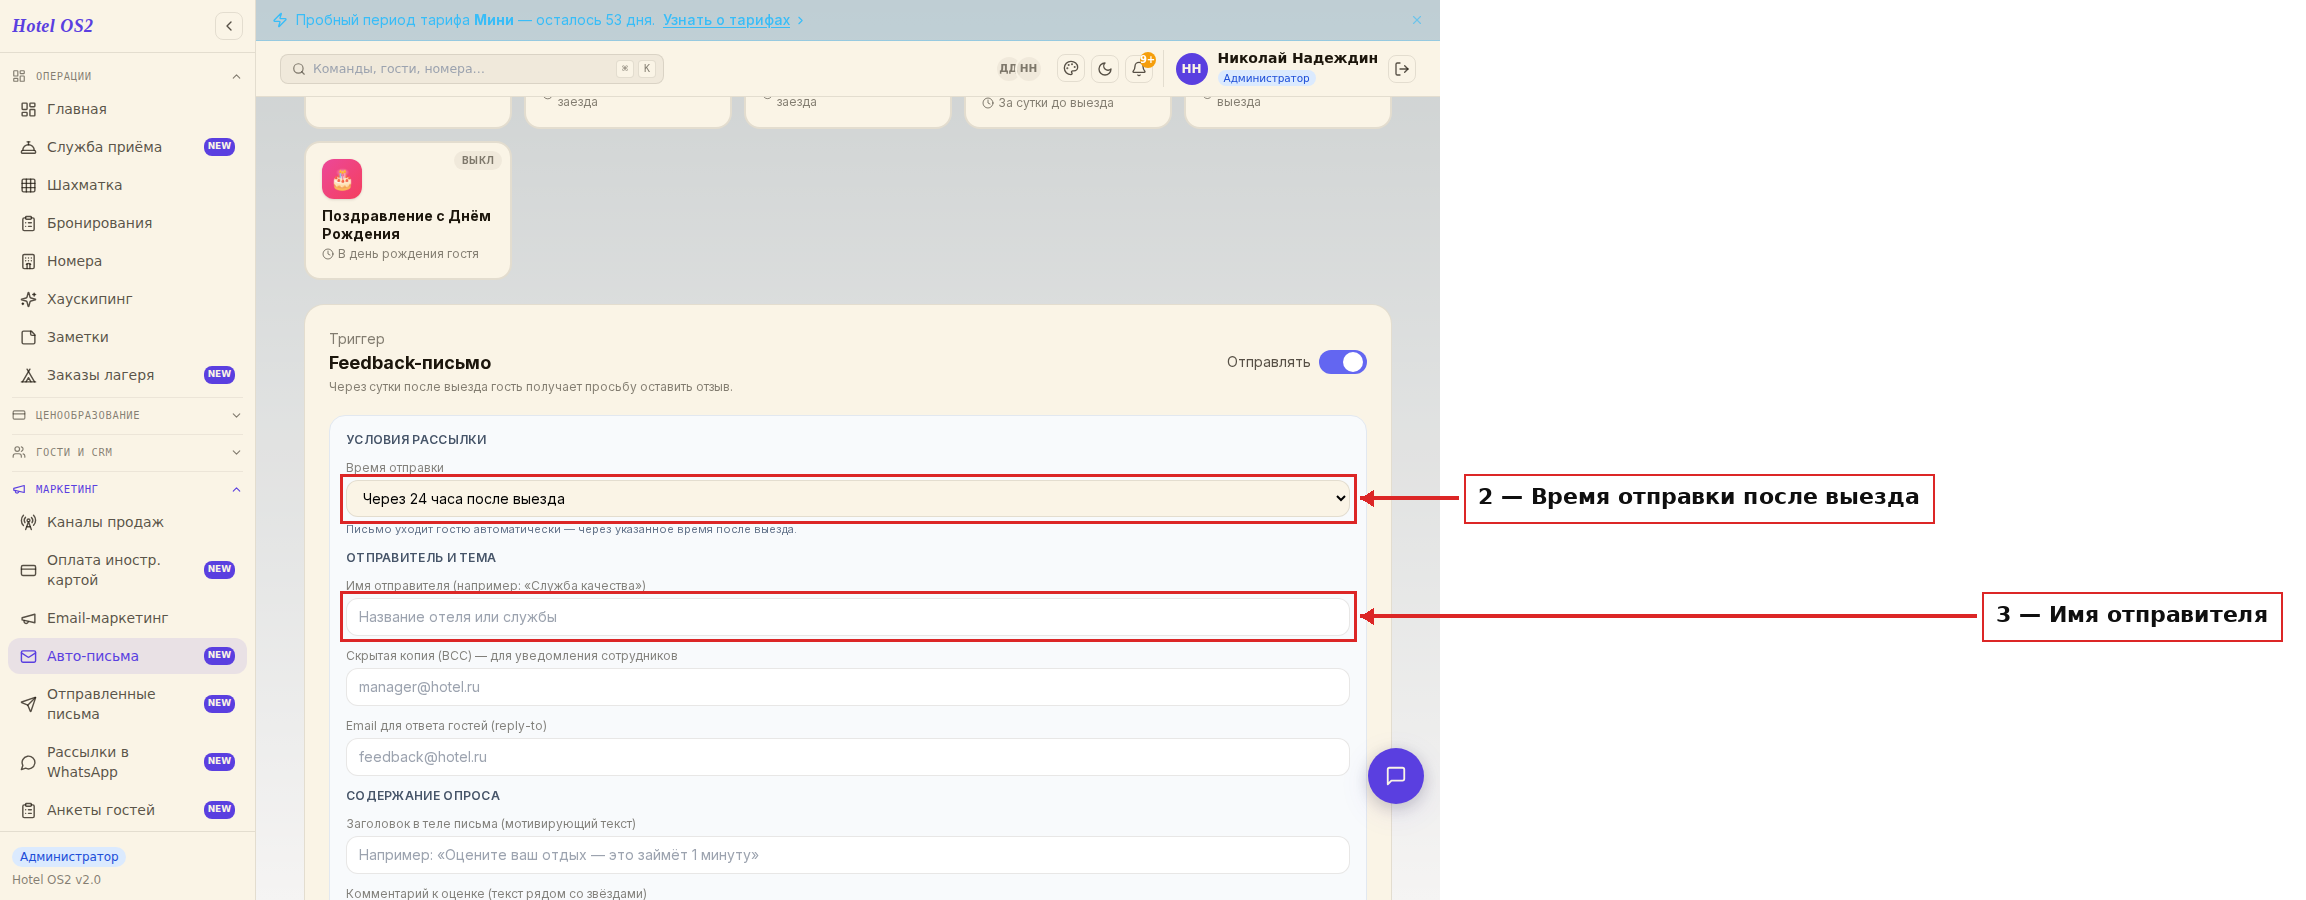This screenshot has height=900, width=2306.
Task: Click the search magnifier icon
Action: pos(299,69)
